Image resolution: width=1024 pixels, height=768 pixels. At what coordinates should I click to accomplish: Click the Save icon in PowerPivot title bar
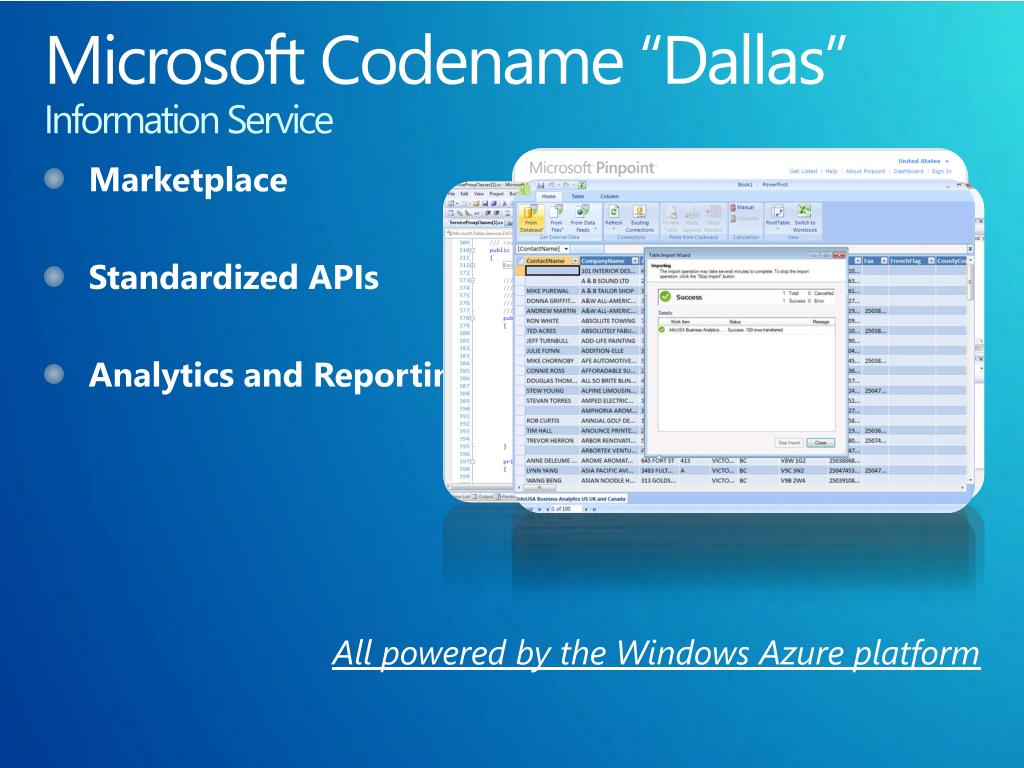tap(541, 185)
